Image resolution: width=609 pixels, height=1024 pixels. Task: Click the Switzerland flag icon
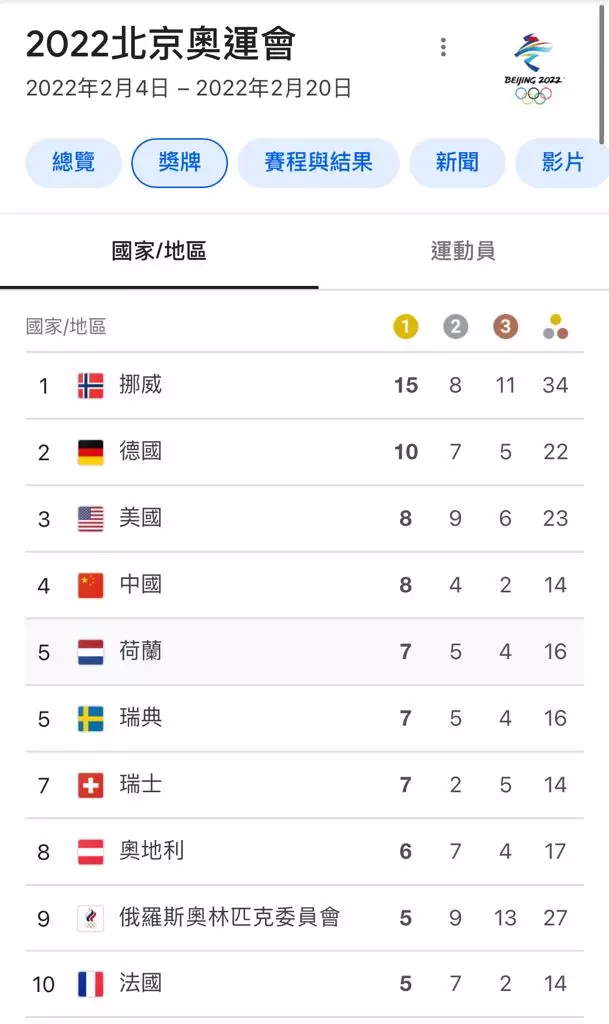click(x=91, y=785)
